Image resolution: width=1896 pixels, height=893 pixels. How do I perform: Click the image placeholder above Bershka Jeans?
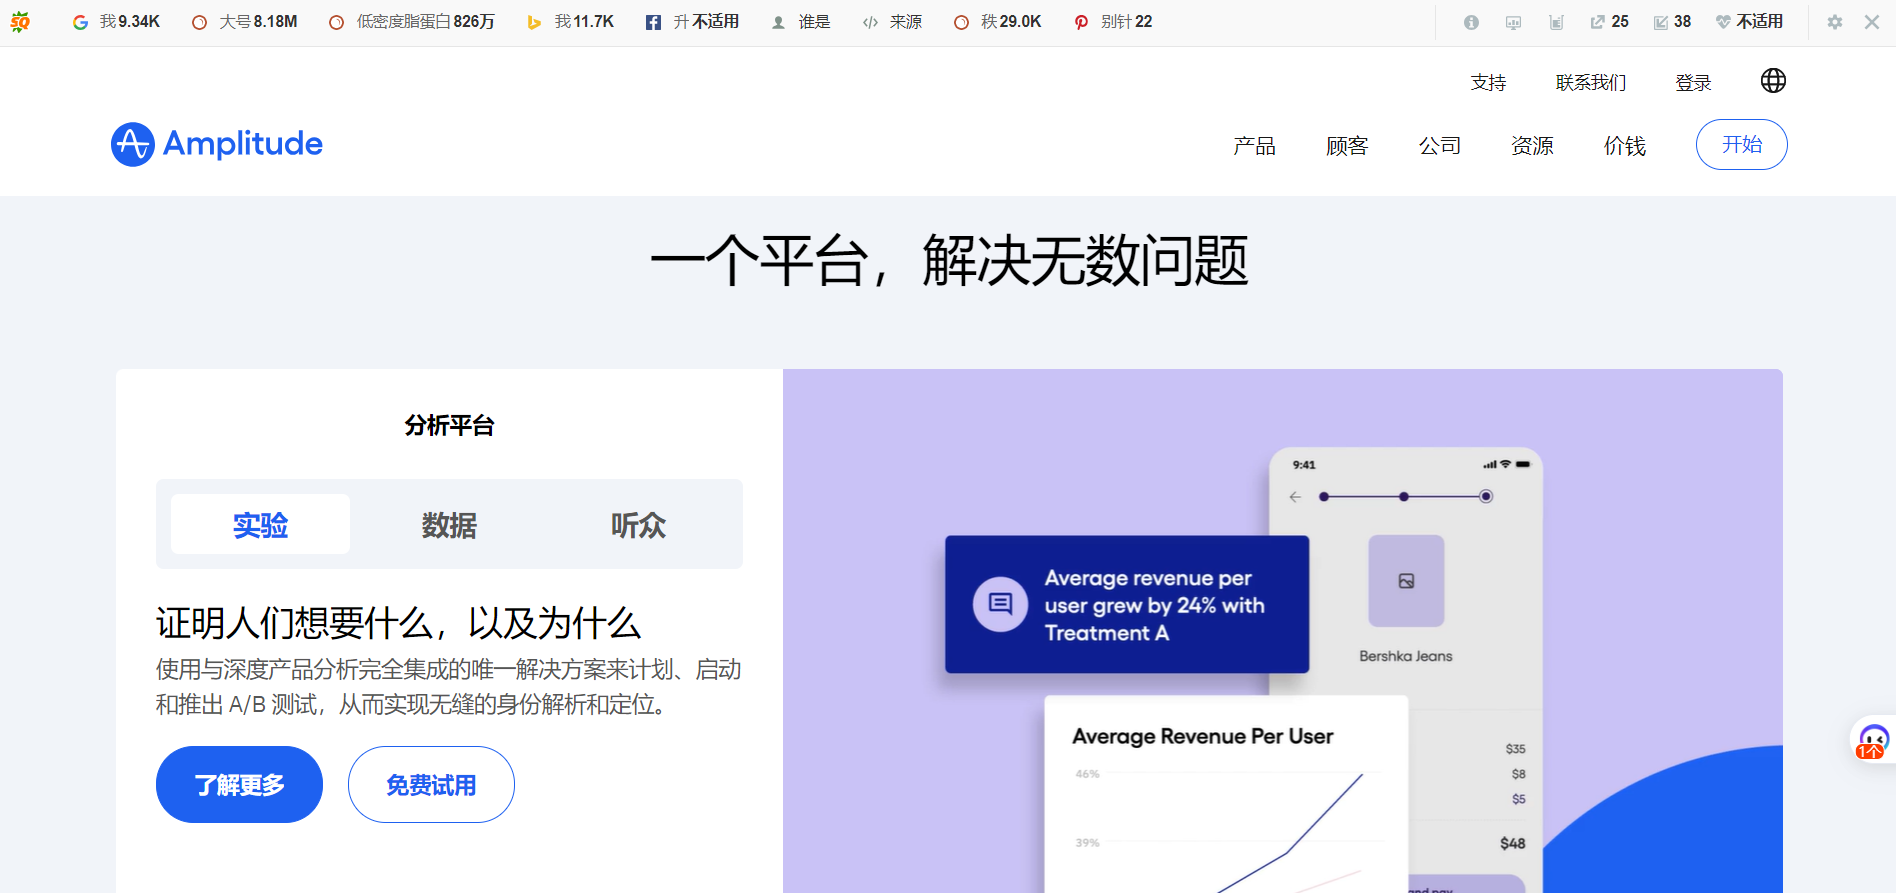click(1406, 581)
